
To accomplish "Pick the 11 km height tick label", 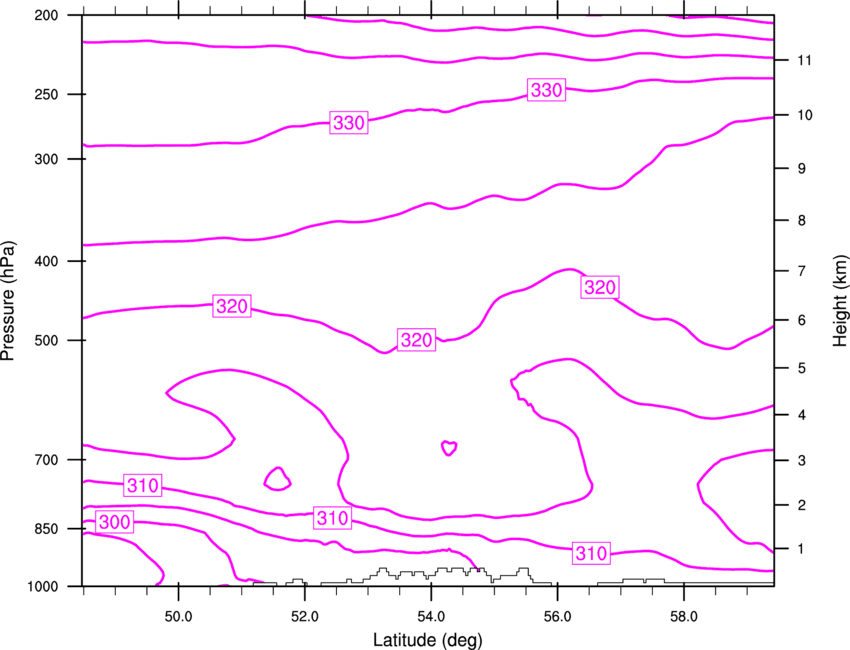I will [805, 60].
